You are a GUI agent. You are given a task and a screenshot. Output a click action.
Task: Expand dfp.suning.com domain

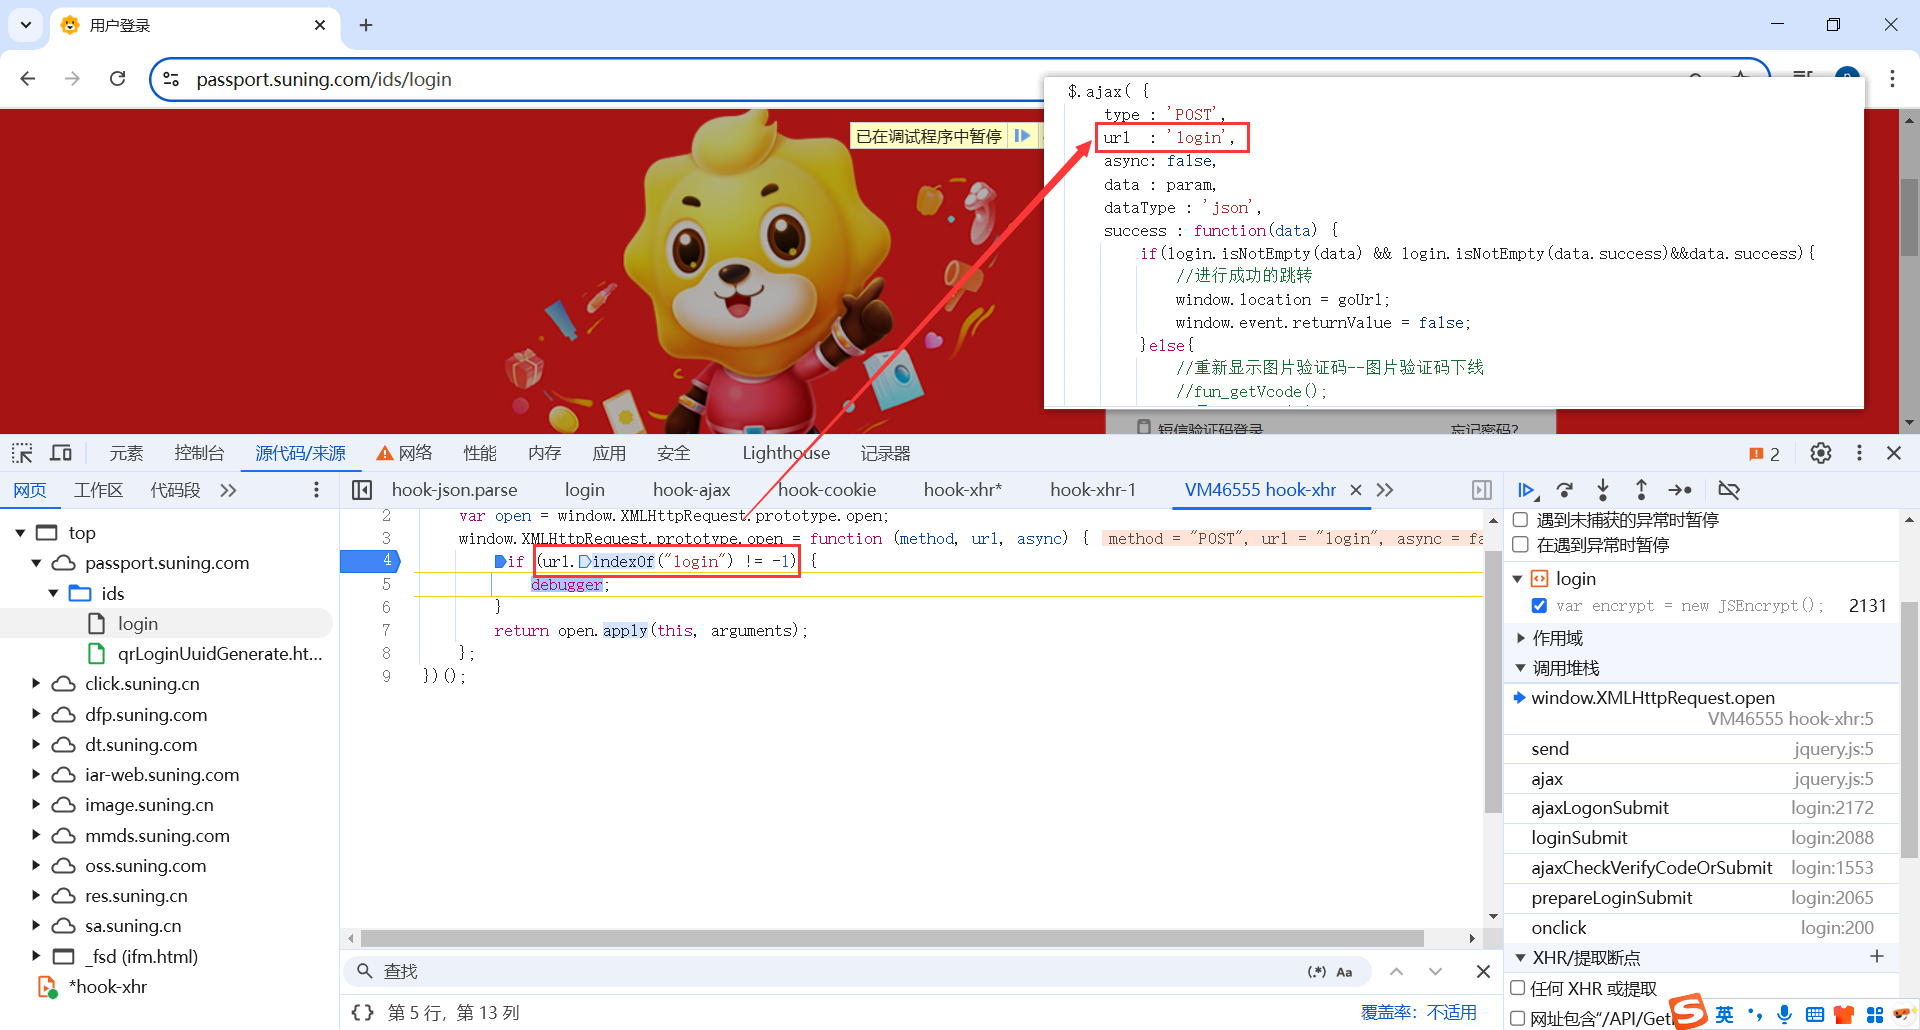pos(37,714)
